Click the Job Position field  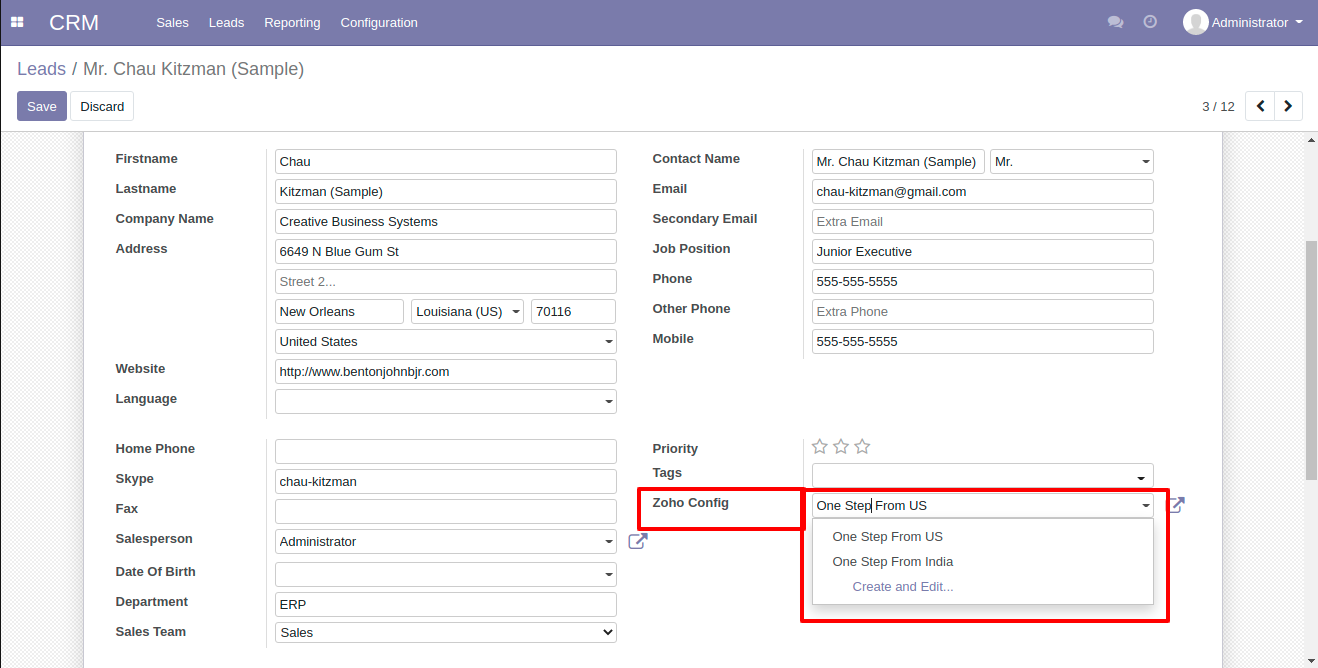(983, 251)
